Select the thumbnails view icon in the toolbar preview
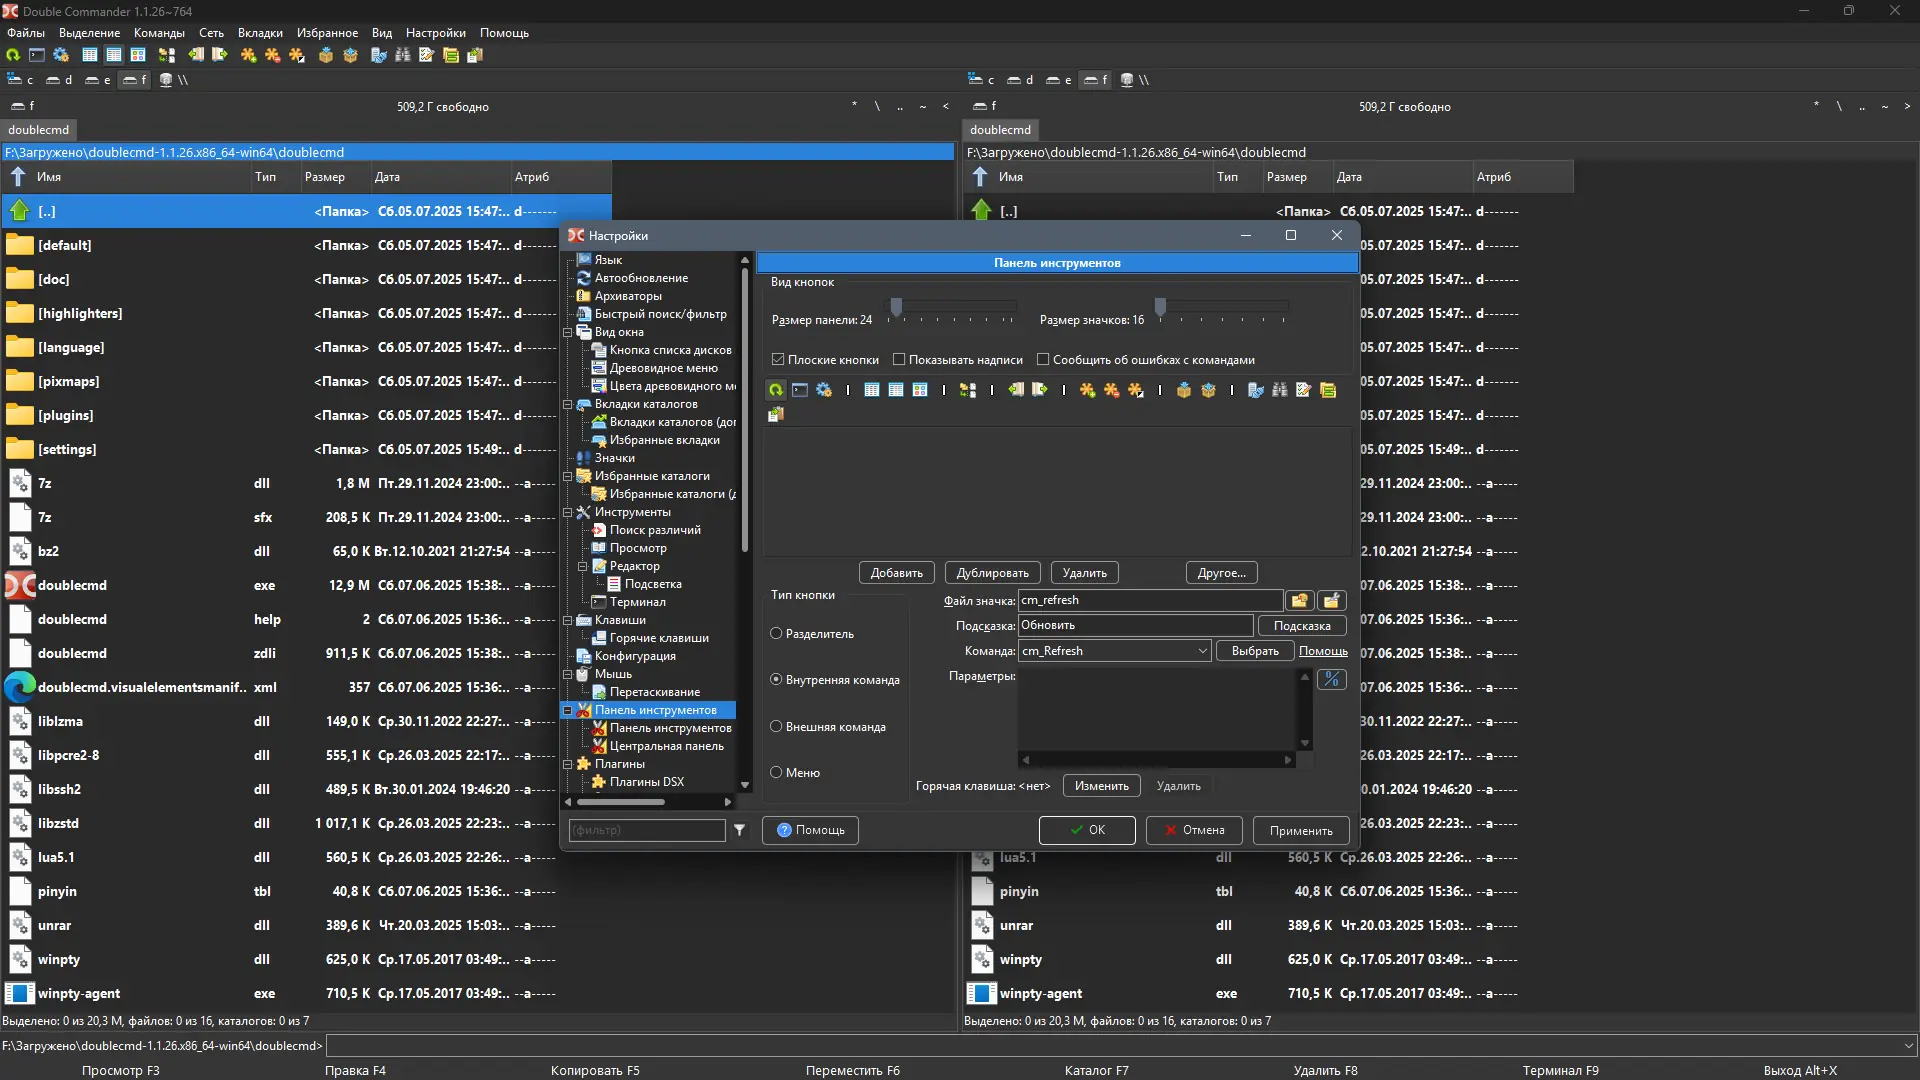 coord(920,390)
